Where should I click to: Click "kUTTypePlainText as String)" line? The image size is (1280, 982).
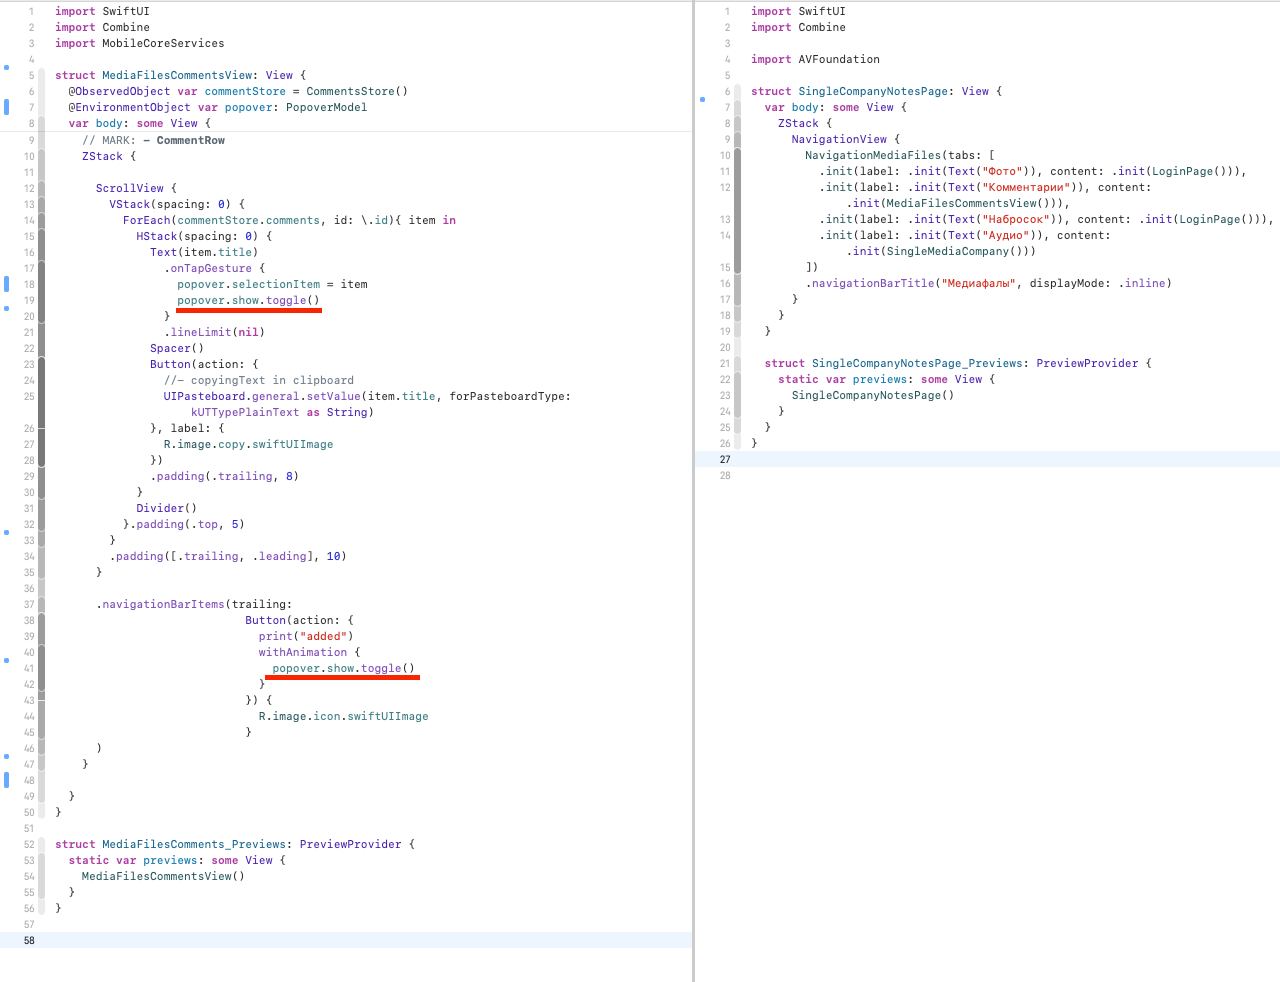click(282, 412)
